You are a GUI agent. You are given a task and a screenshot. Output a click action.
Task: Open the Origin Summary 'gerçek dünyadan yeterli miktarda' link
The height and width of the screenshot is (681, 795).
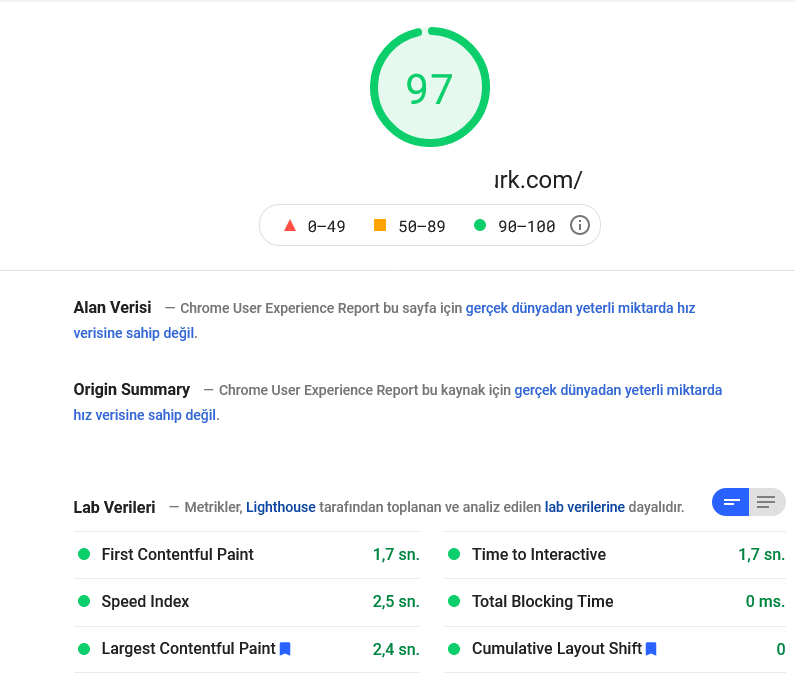tap(618, 390)
